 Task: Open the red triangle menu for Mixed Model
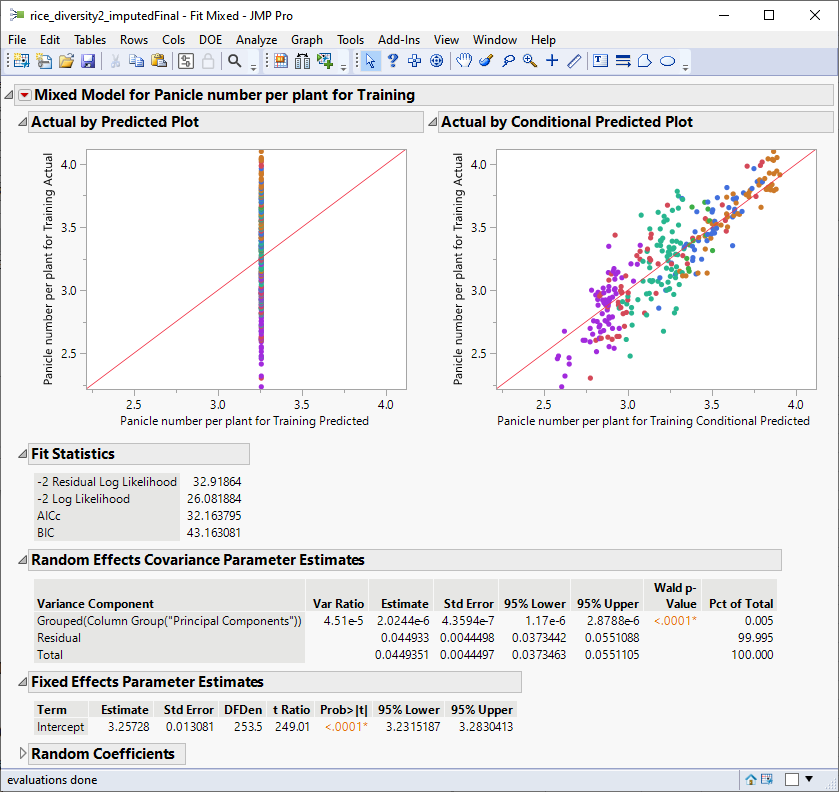(x=25, y=96)
